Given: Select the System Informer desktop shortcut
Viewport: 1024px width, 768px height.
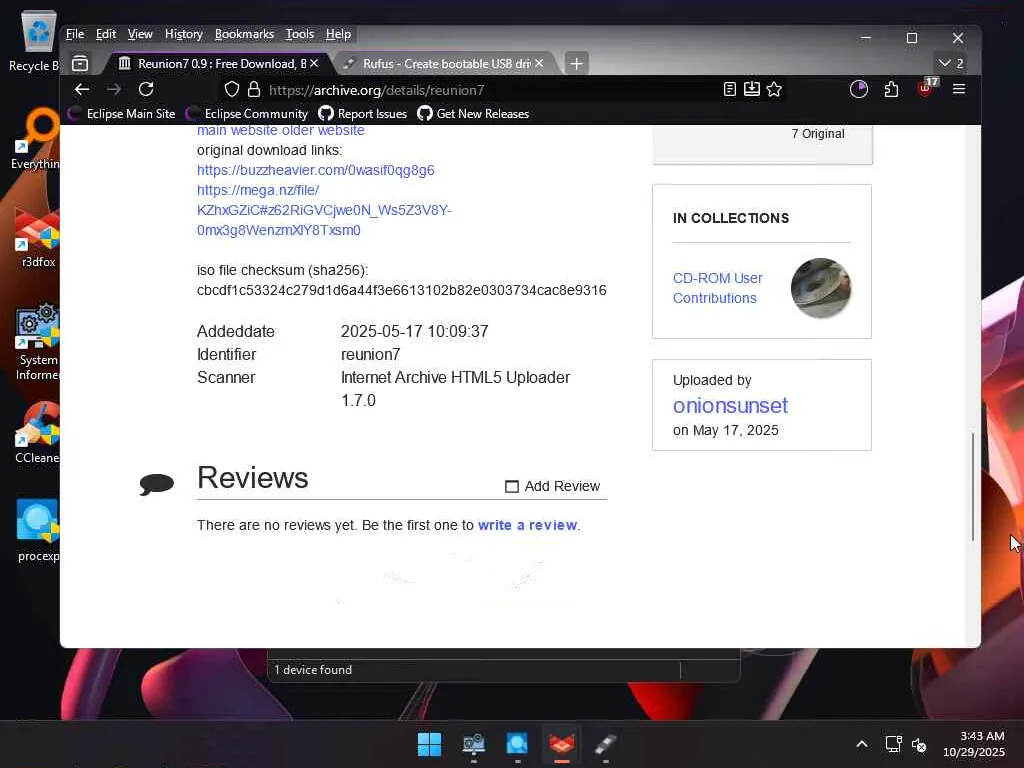Looking at the screenshot, I should click(37, 342).
